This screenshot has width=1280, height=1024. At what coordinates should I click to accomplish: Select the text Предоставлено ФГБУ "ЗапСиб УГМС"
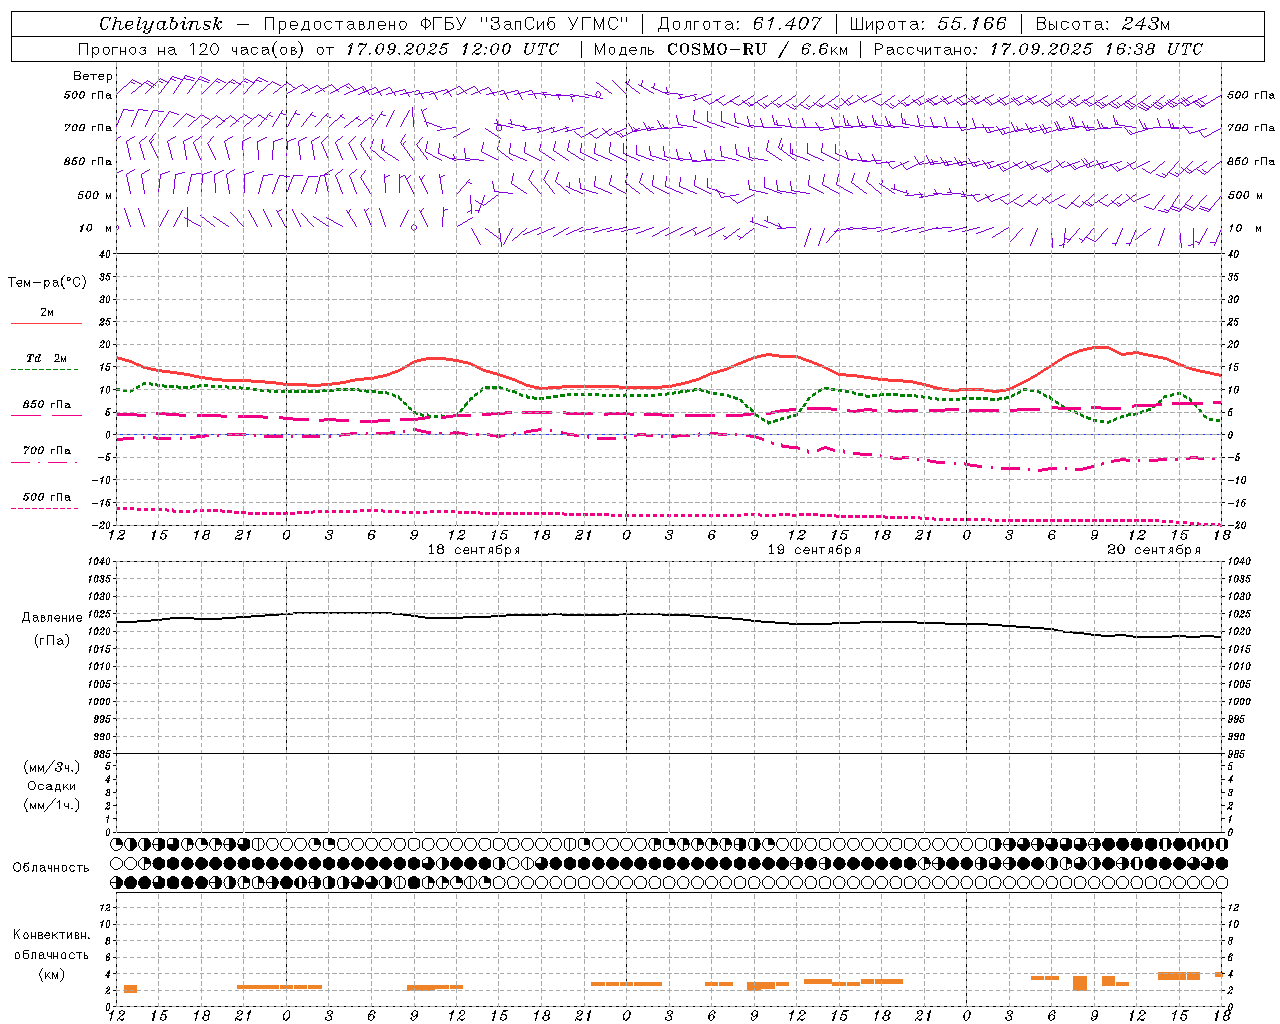446,24
